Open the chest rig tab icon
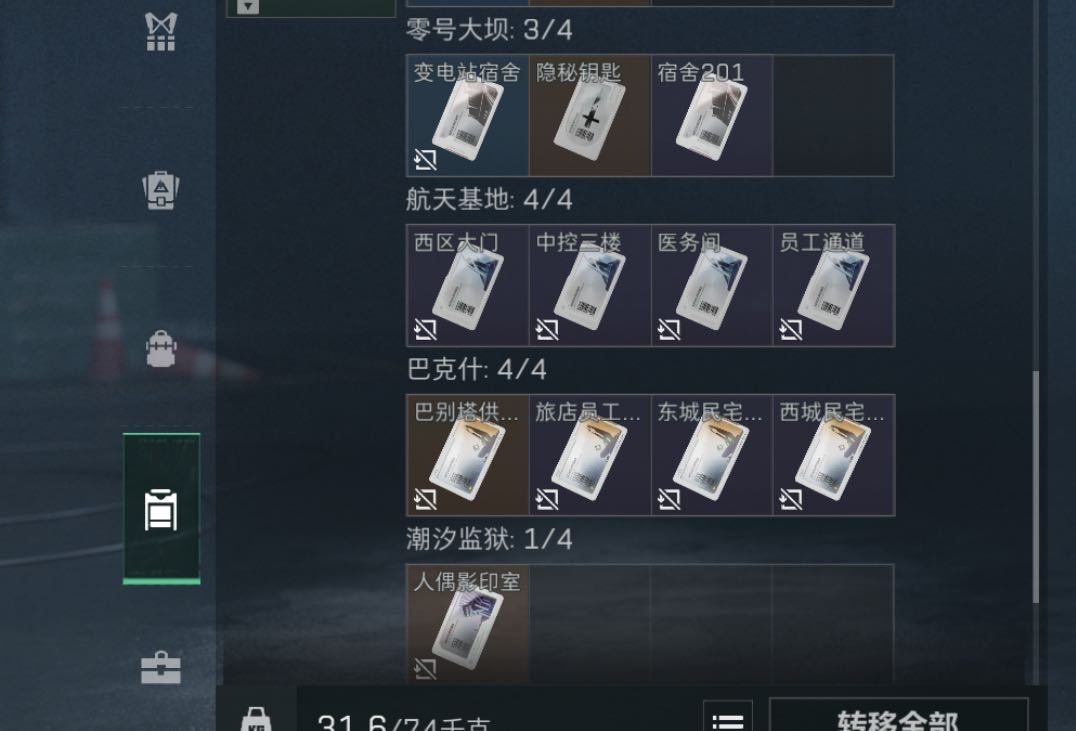1076x731 pixels. [x=161, y=32]
